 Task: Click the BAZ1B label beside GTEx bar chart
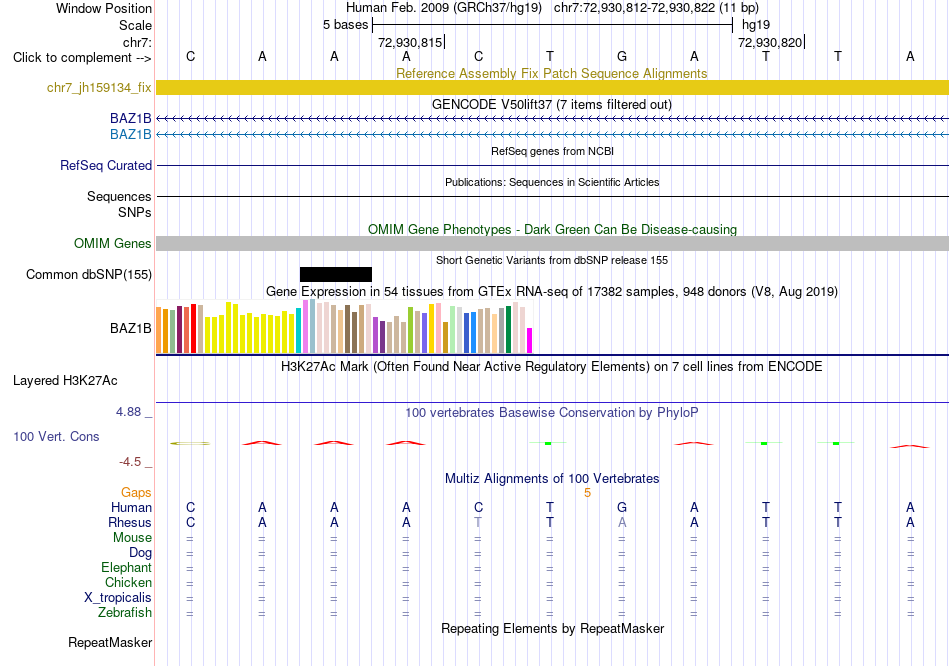click(130, 328)
